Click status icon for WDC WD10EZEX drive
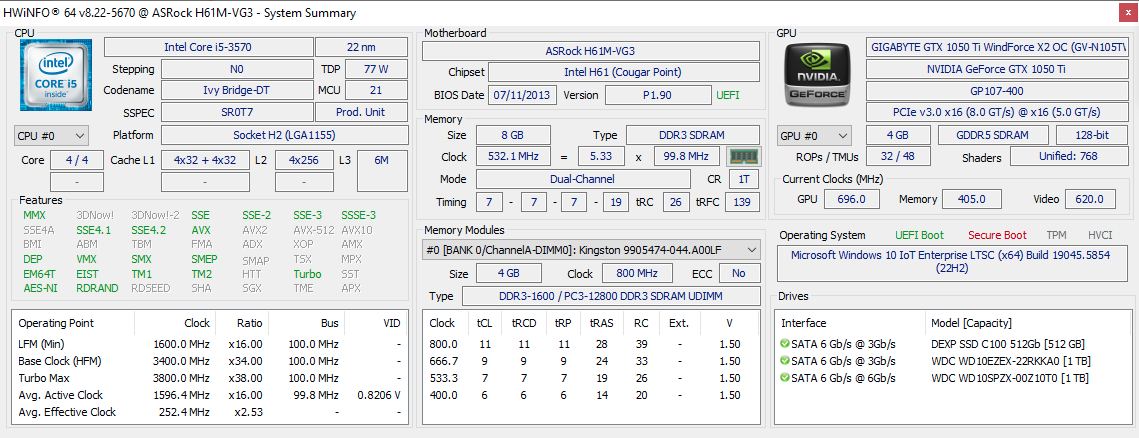 coord(785,360)
